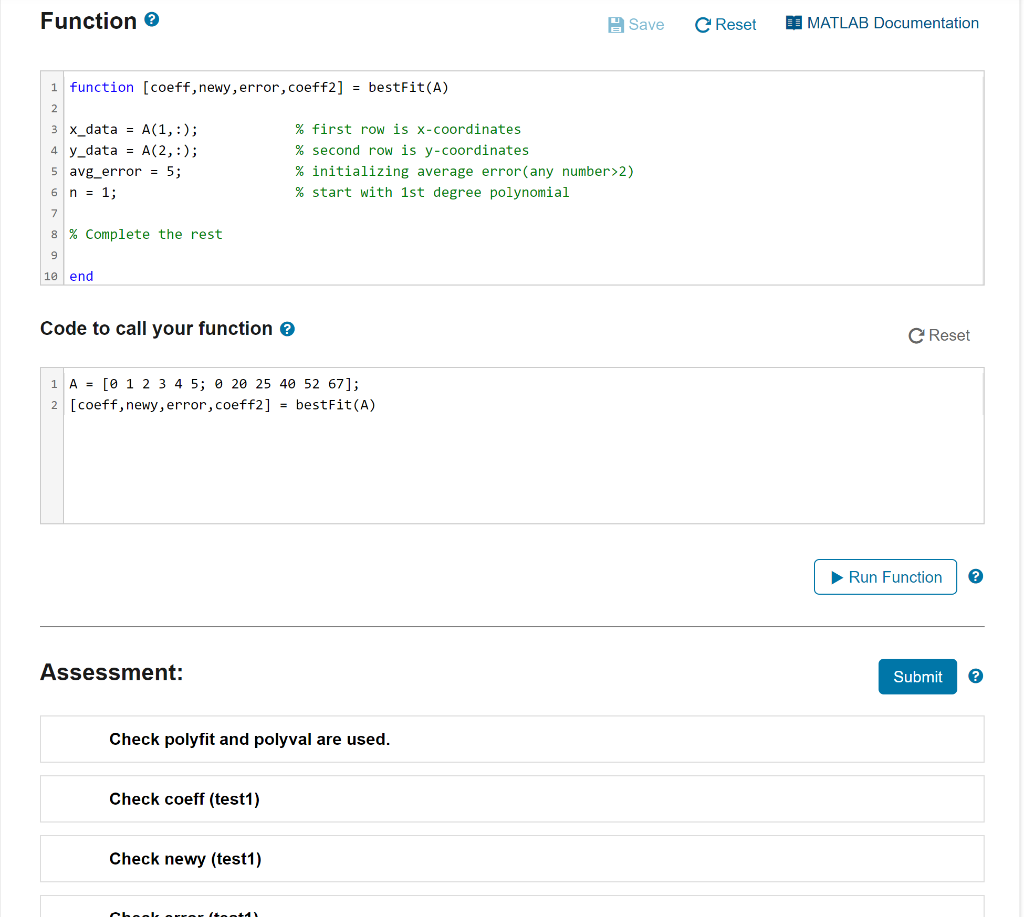Viewport: 1024px width, 917px height.
Task: Reset the Function editor code
Action: (x=725, y=24)
